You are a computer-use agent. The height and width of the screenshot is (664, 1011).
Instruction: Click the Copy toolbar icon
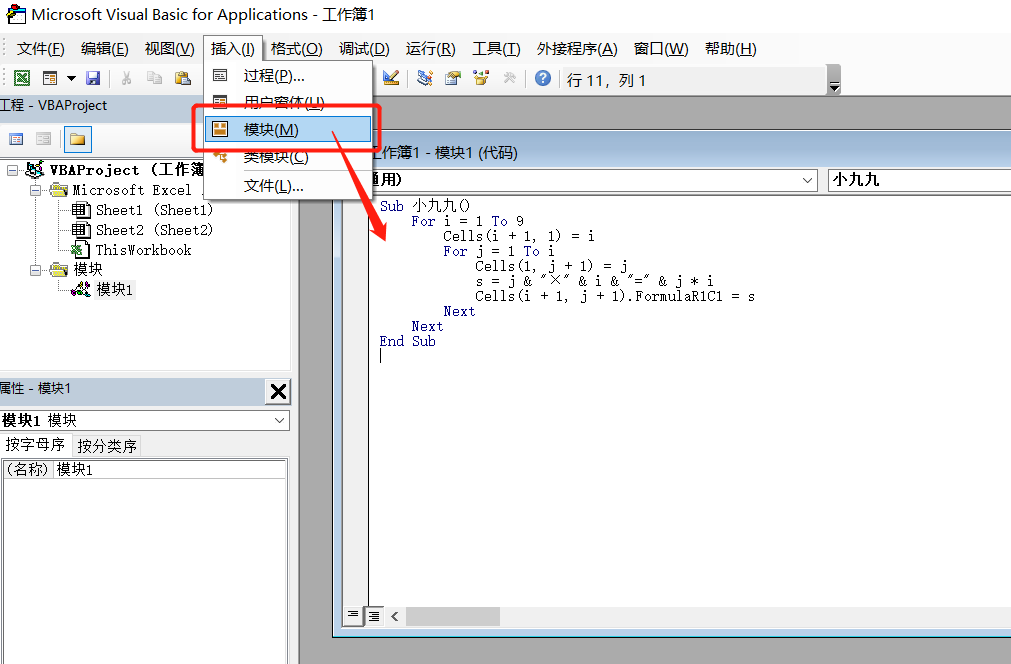pos(154,78)
